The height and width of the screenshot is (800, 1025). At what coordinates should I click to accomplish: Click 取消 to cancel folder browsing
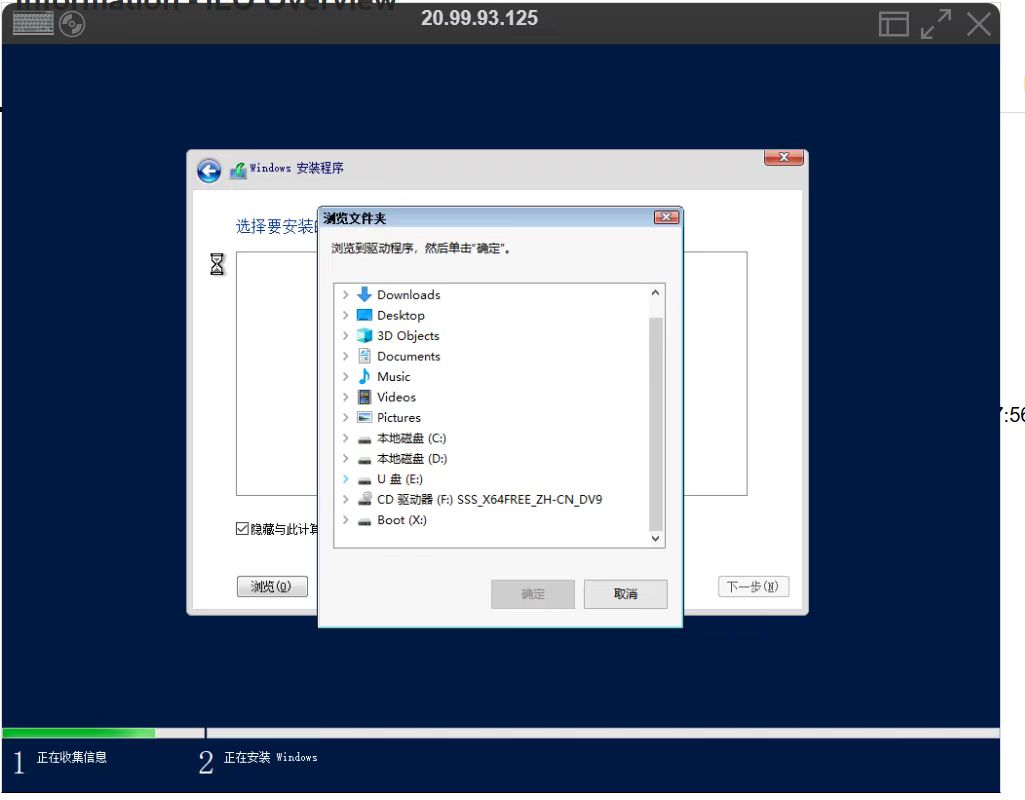pyautogui.click(x=626, y=593)
